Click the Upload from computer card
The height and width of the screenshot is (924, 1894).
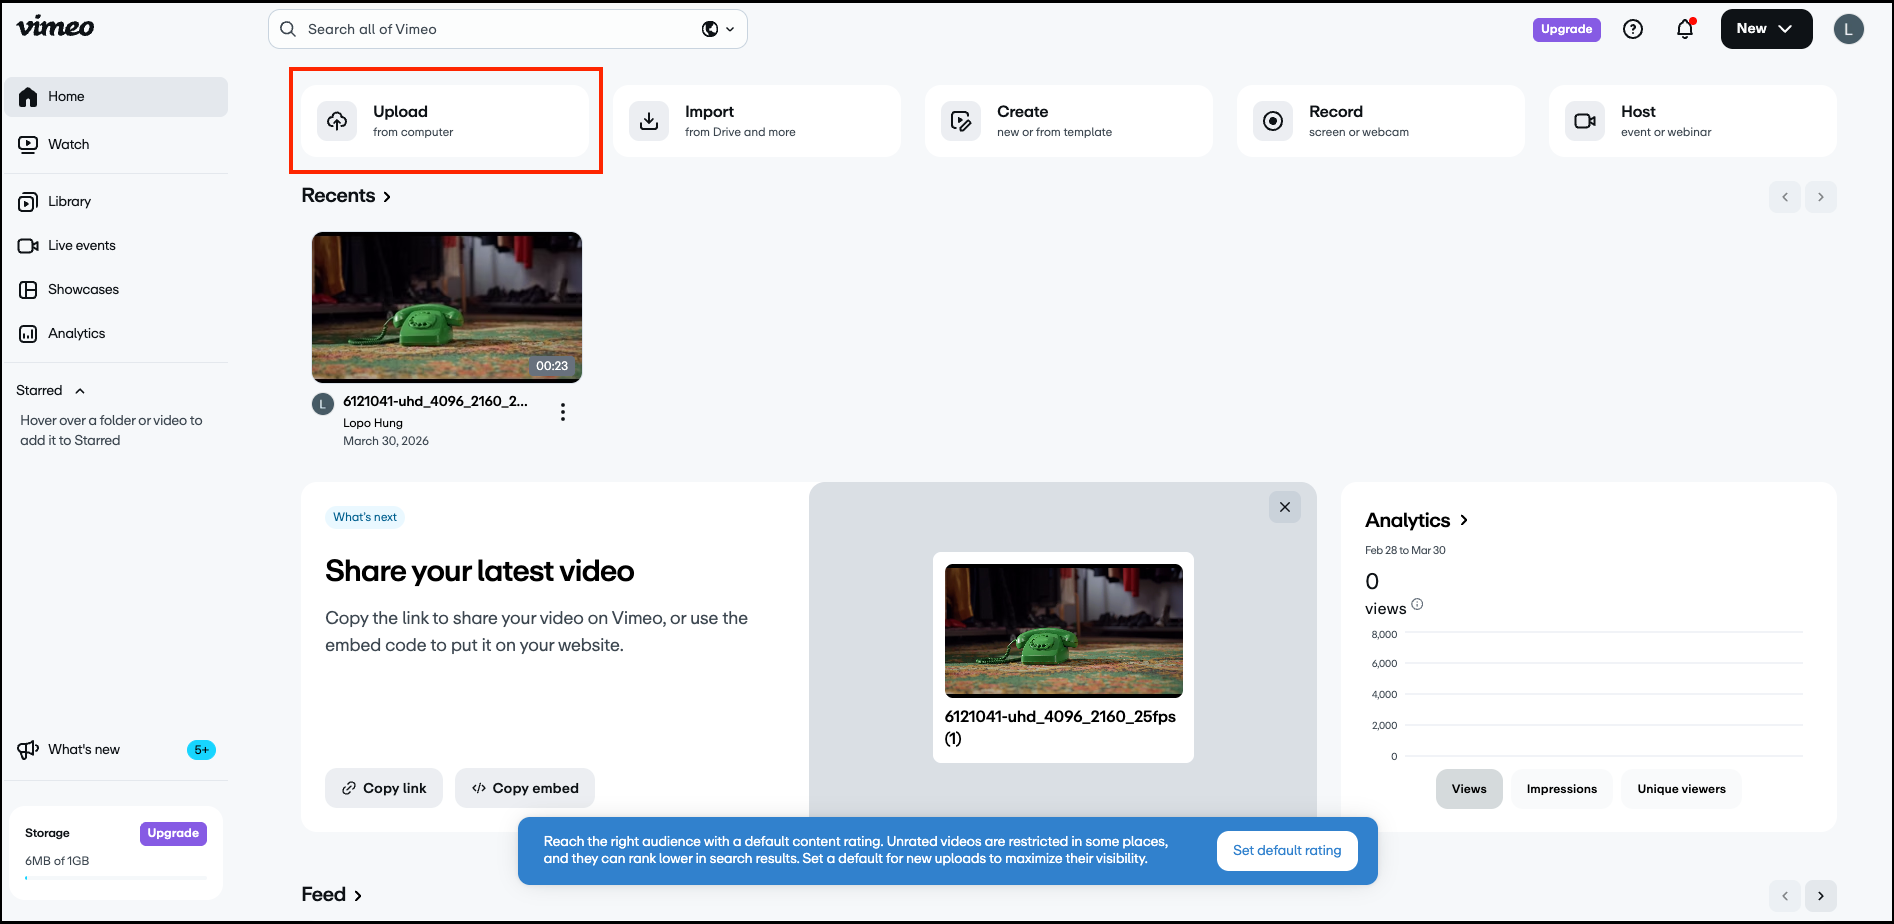[445, 121]
